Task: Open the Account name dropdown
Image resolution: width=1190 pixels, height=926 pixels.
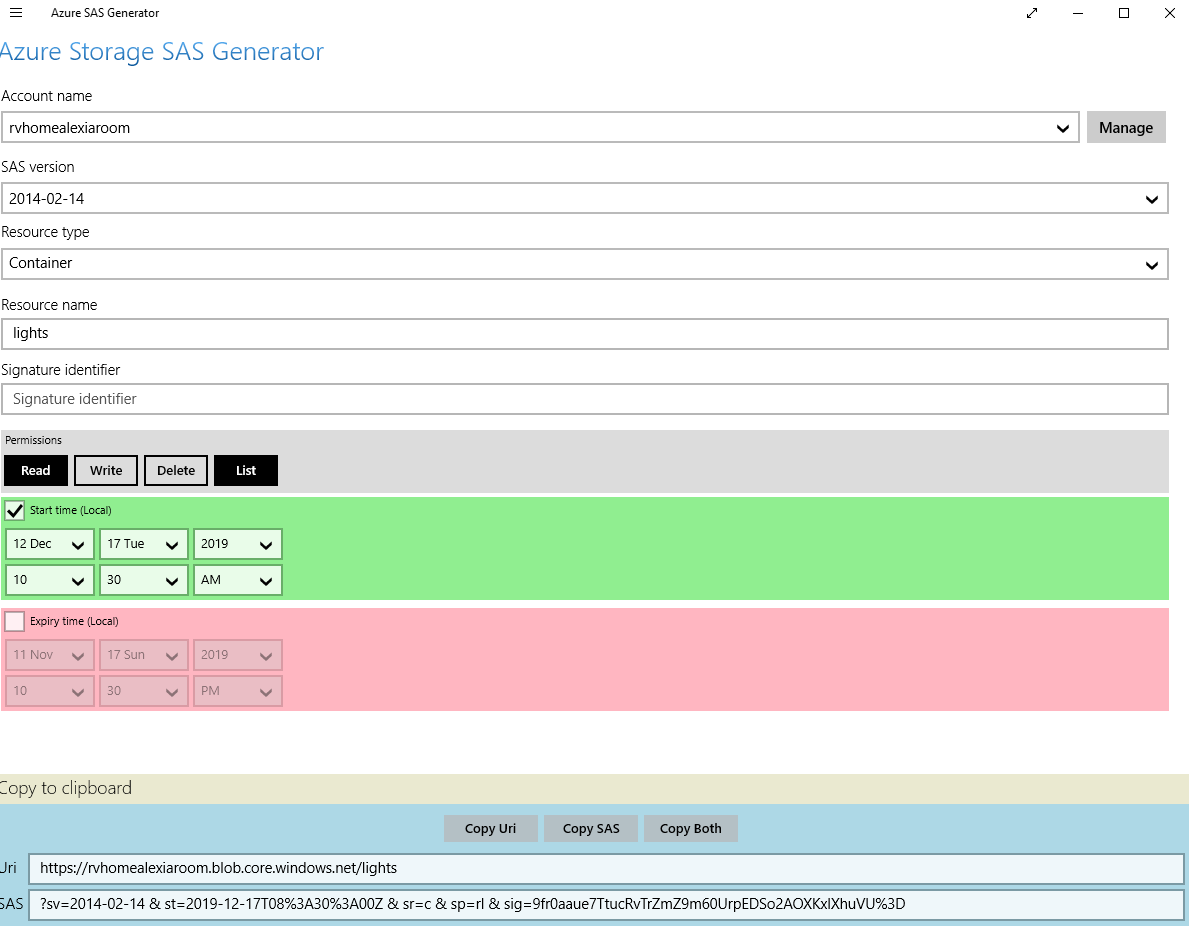Action: click(x=1064, y=128)
